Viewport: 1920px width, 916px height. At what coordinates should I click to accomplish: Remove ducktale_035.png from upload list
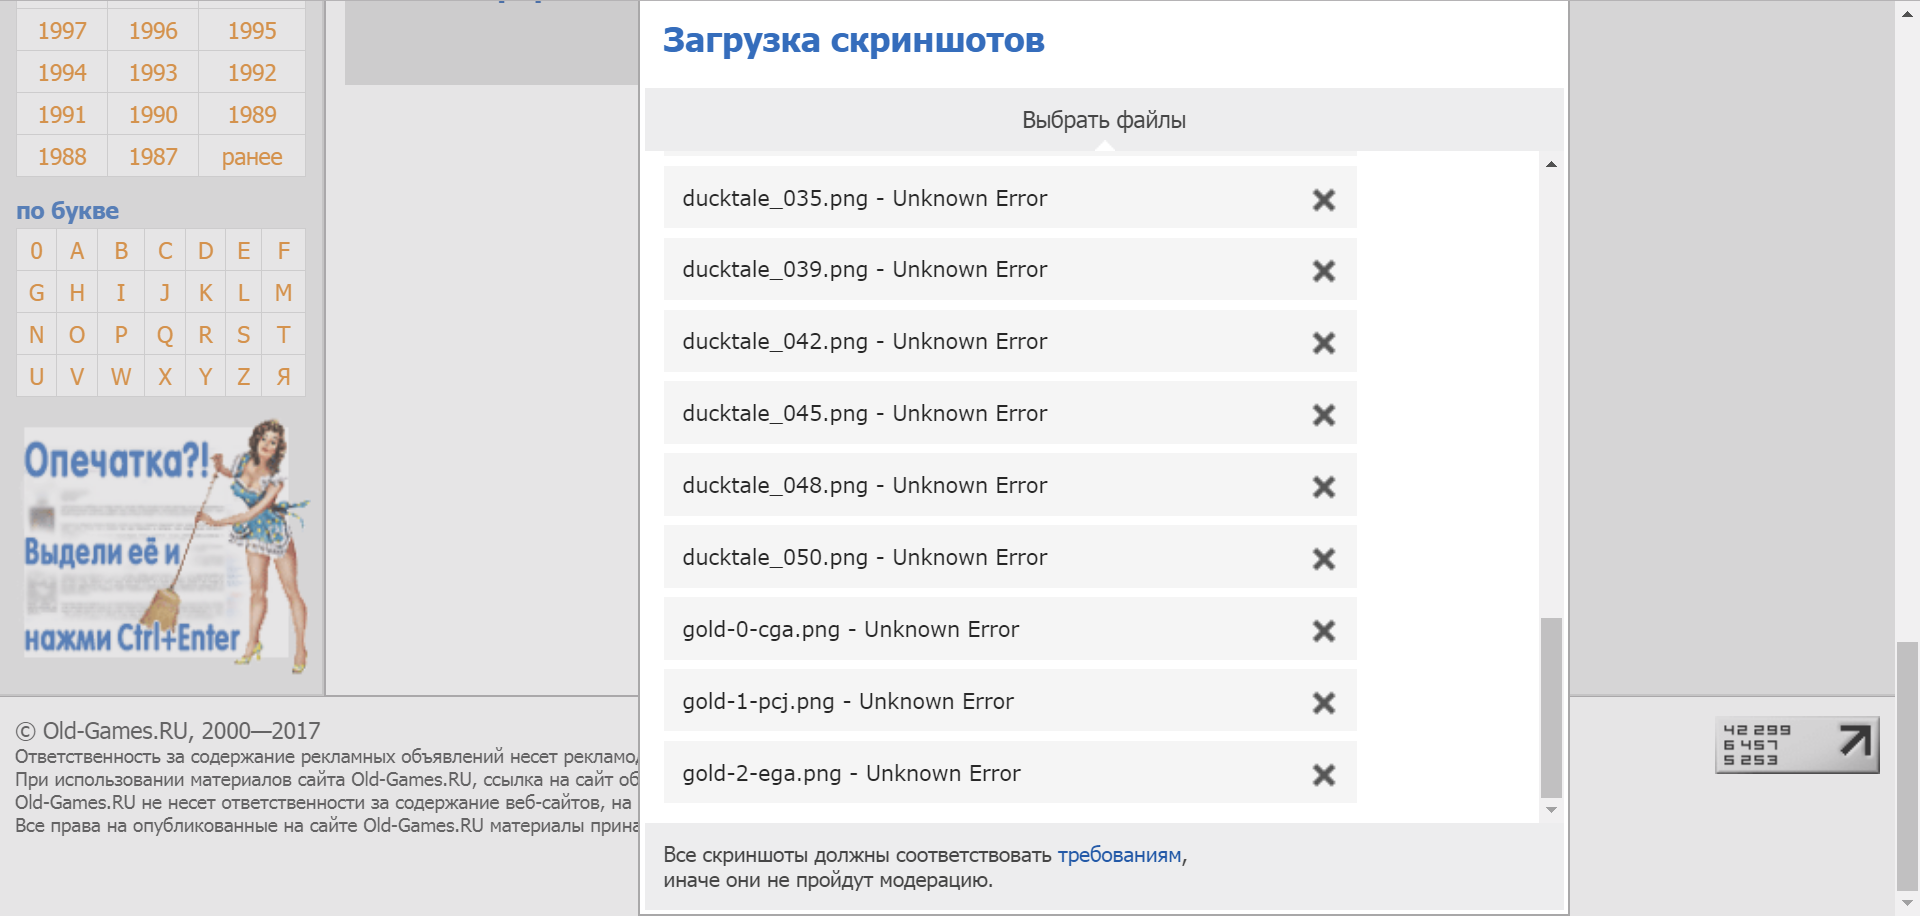coord(1323,200)
